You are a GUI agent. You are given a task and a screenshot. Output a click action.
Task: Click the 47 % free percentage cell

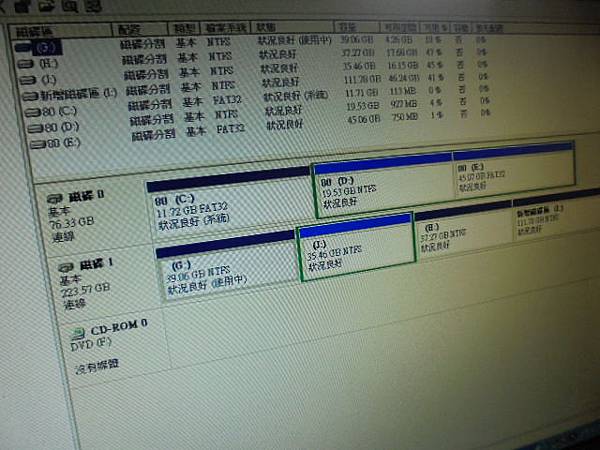point(432,52)
